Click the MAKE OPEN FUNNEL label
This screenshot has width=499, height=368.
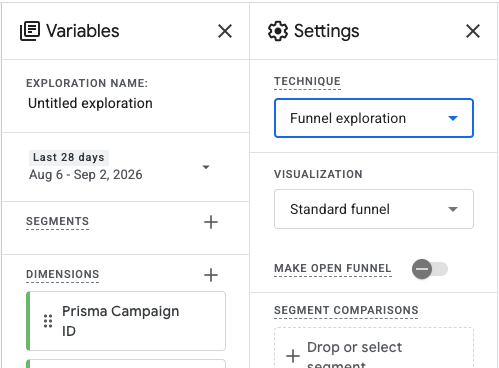(x=333, y=268)
